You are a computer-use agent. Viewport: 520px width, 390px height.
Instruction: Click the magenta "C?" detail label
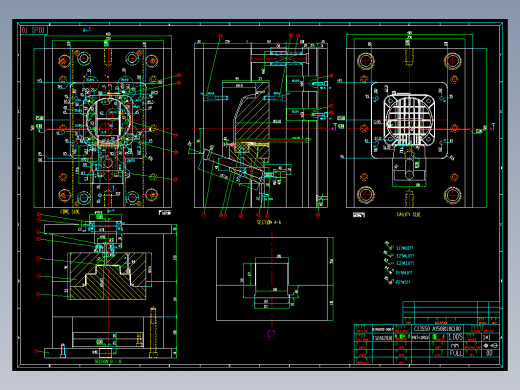point(271,333)
